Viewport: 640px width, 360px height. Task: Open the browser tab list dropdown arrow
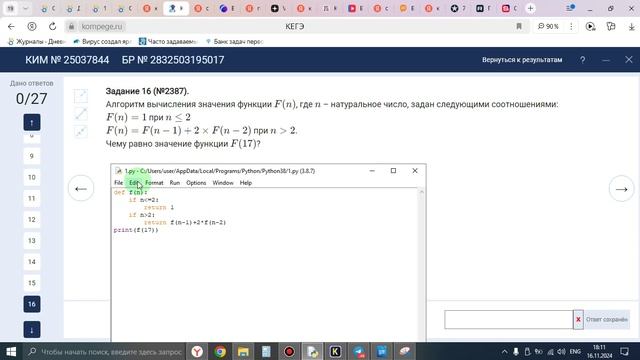tap(25, 8)
